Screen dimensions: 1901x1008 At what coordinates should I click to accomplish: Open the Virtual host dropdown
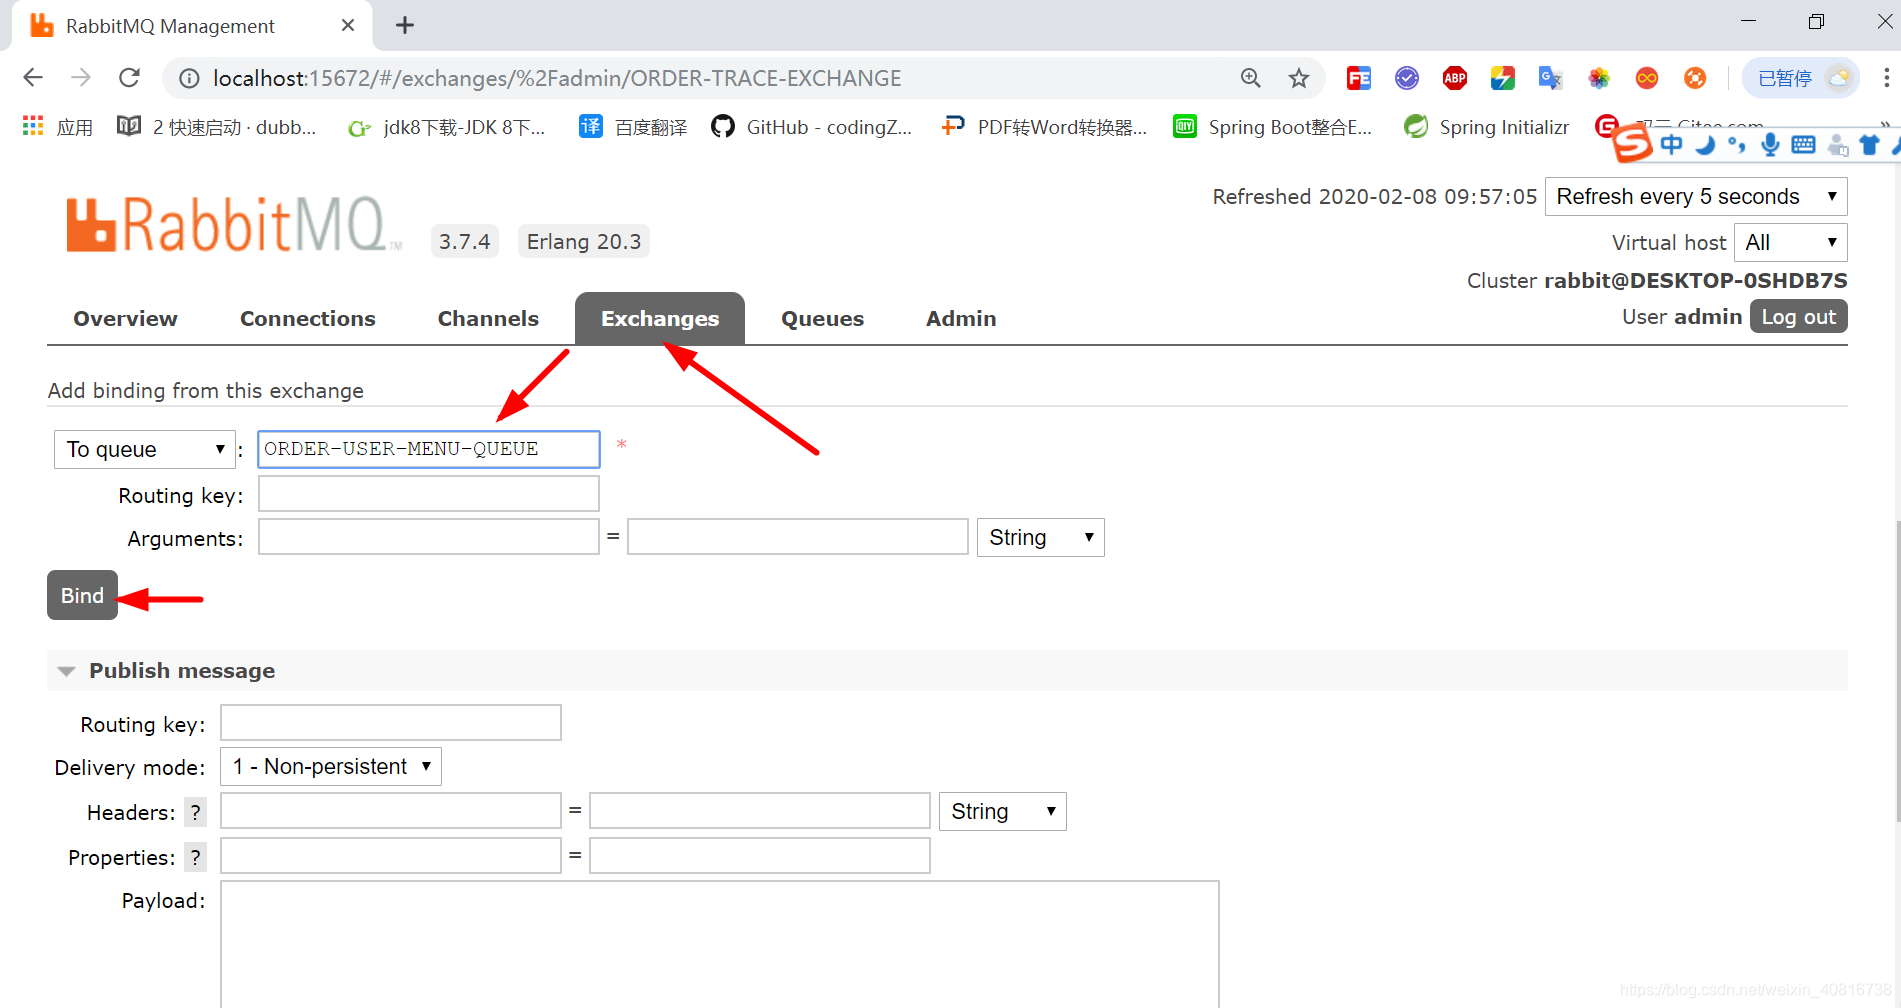click(1790, 243)
